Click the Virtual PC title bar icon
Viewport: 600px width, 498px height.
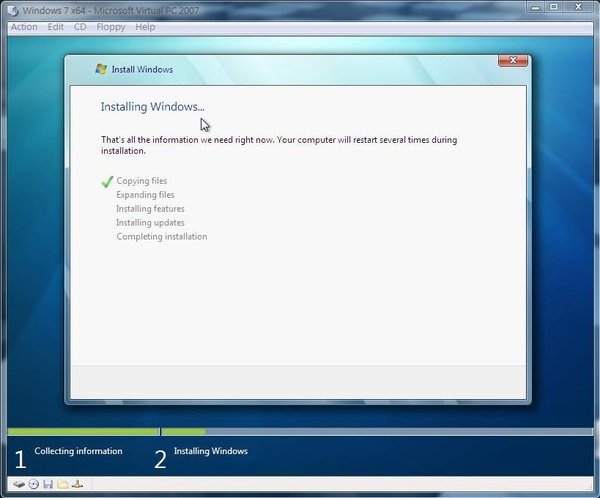(x=13, y=11)
